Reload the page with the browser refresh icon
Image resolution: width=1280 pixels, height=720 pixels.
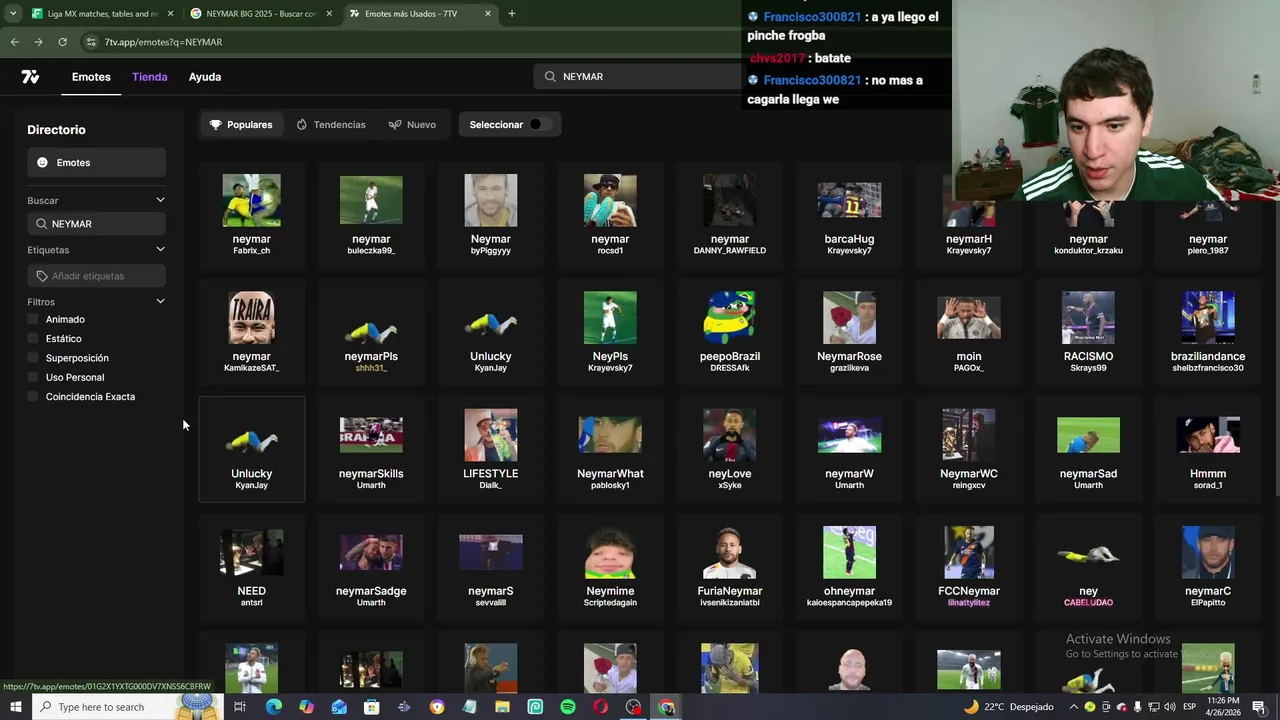coord(62,42)
